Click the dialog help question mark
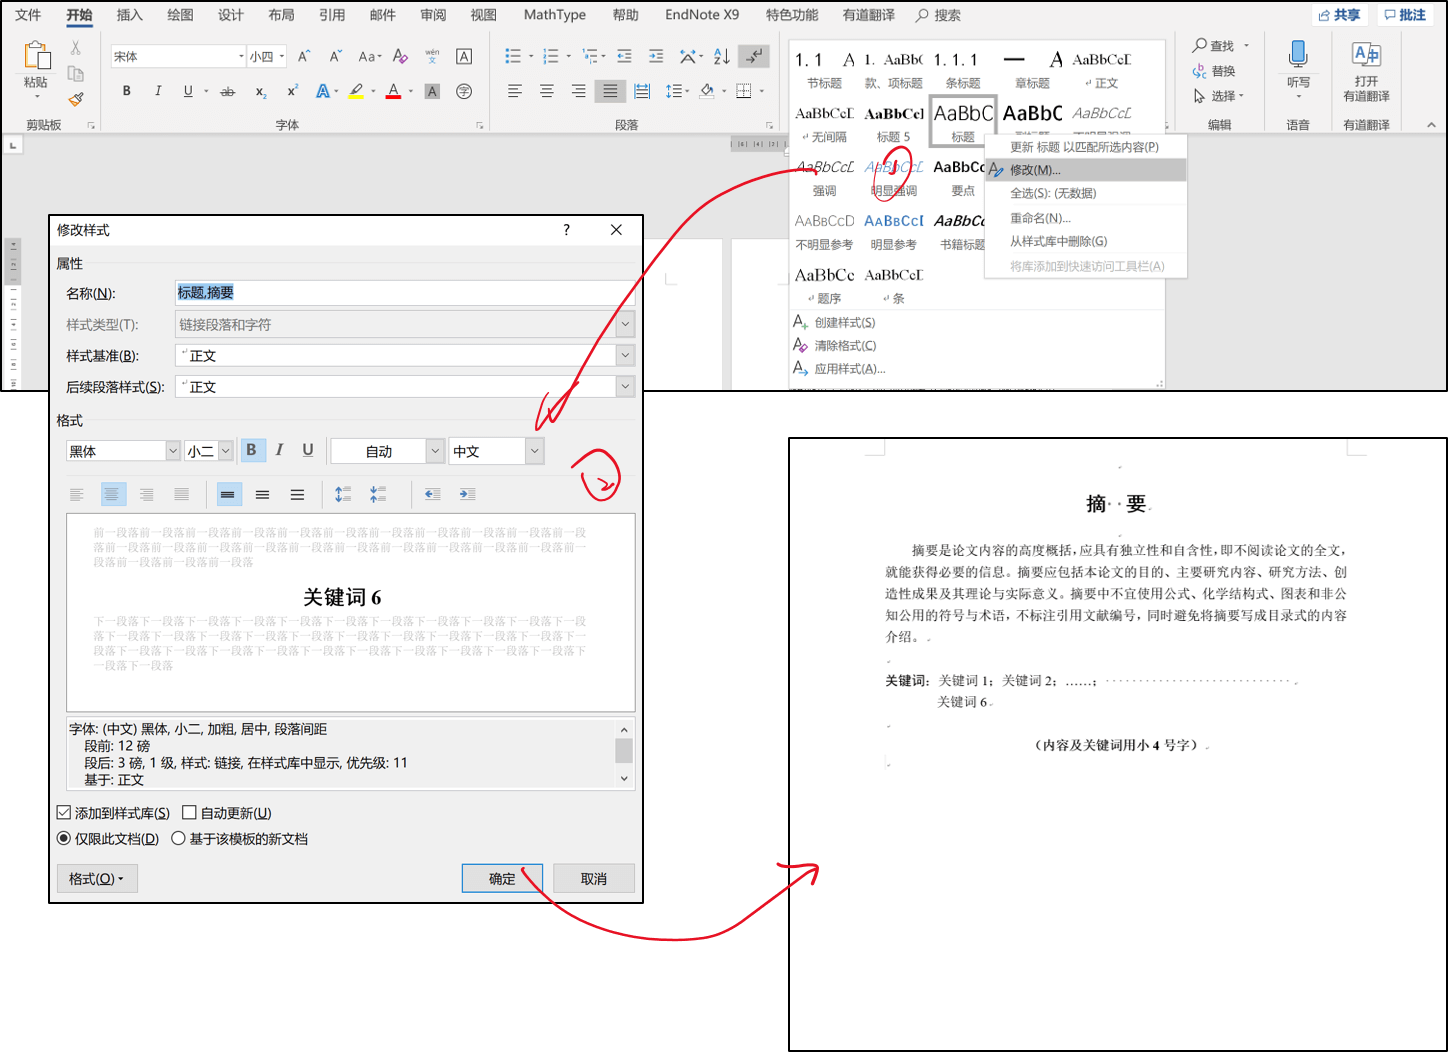The image size is (1448, 1052). coord(566,230)
